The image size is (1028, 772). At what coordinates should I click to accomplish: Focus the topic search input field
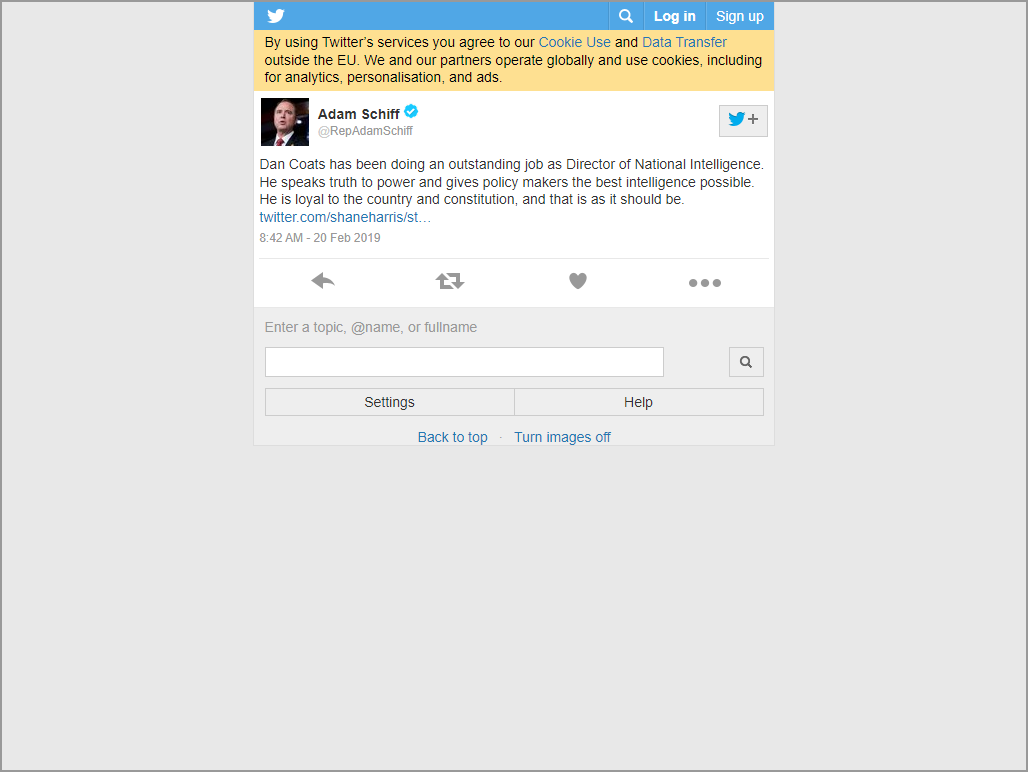click(x=464, y=362)
